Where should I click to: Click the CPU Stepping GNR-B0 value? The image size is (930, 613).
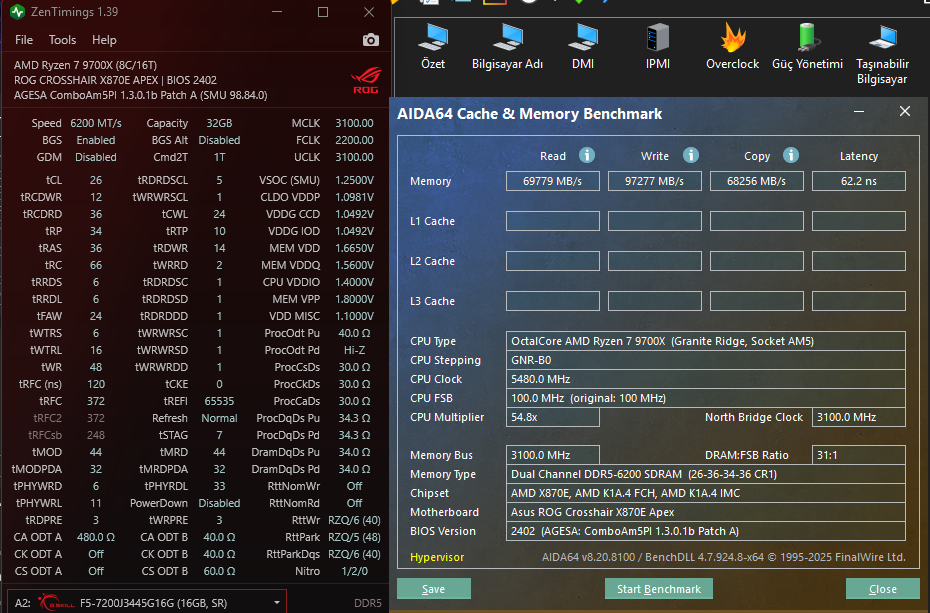(705, 360)
